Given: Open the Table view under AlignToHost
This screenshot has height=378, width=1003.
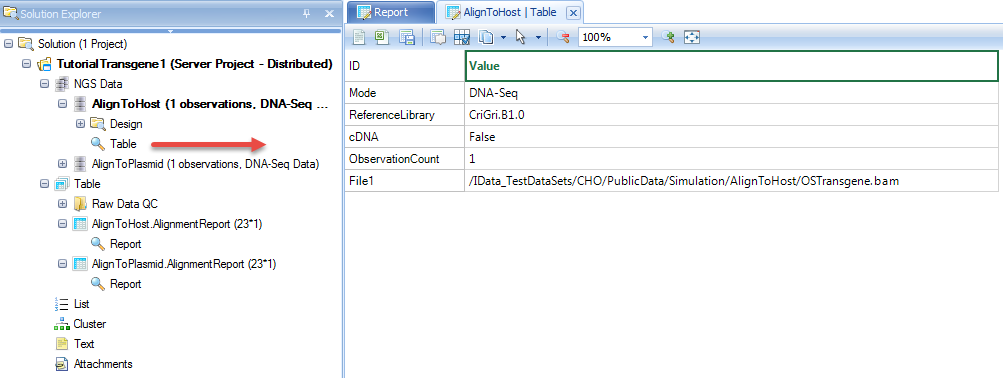Looking at the screenshot, I should pos(123,144).
